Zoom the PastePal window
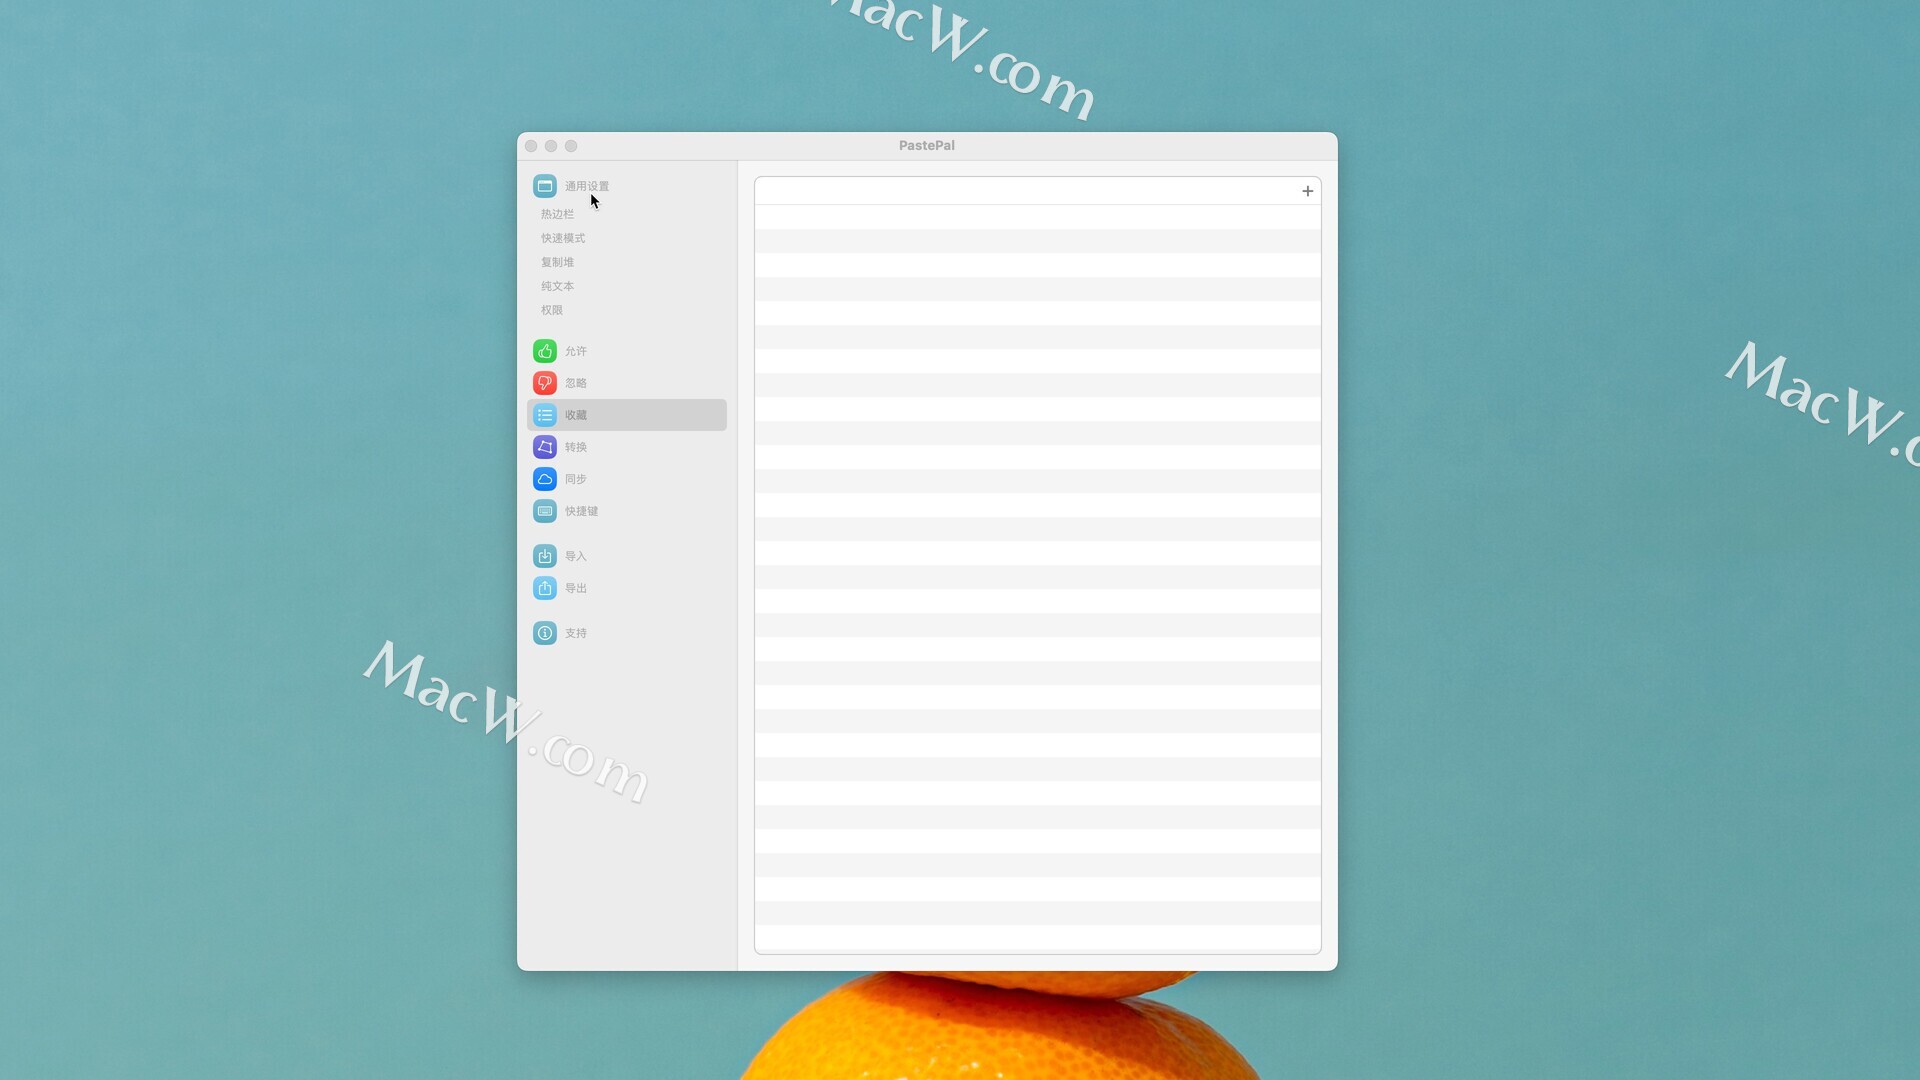The image size is (1920, 1080). click(x=571, y=146)
